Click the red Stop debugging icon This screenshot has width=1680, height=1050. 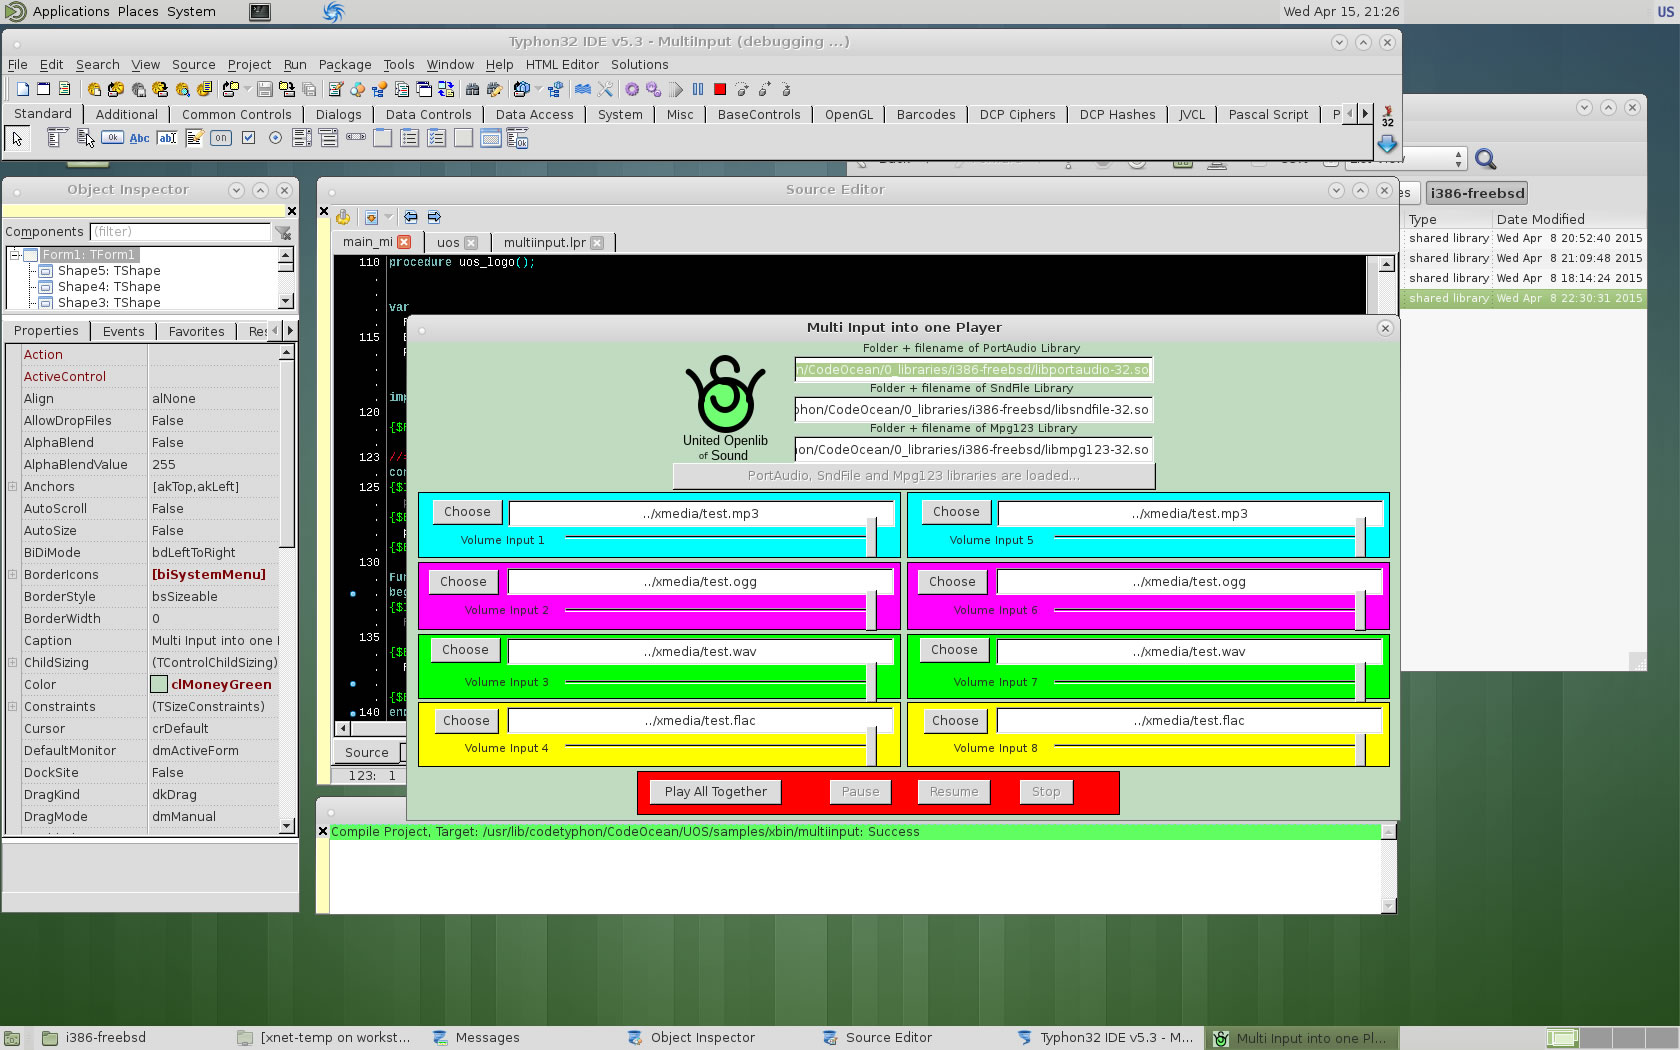(x=720, y=89)
